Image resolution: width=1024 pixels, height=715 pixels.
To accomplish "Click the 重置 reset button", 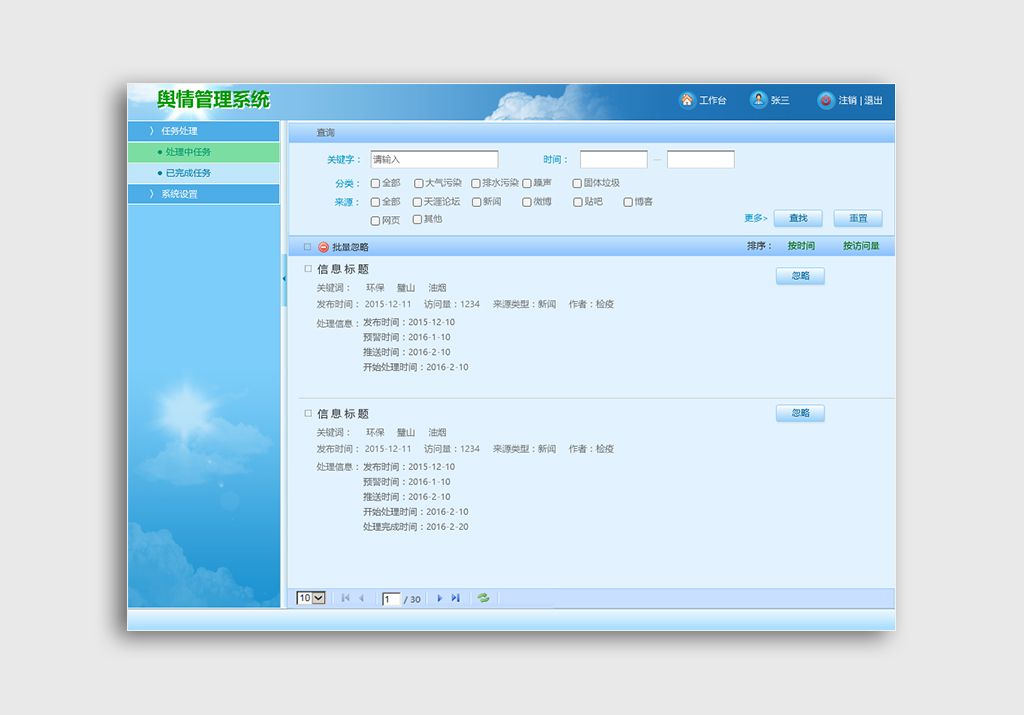I will (x=858, y=218).
